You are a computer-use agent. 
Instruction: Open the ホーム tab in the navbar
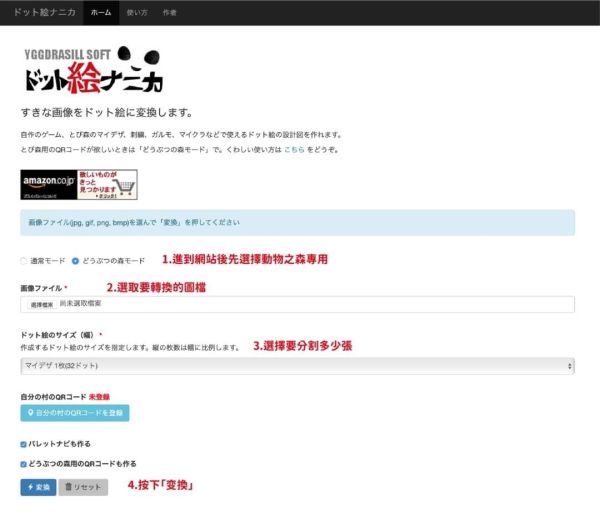[x=101, y=13]
